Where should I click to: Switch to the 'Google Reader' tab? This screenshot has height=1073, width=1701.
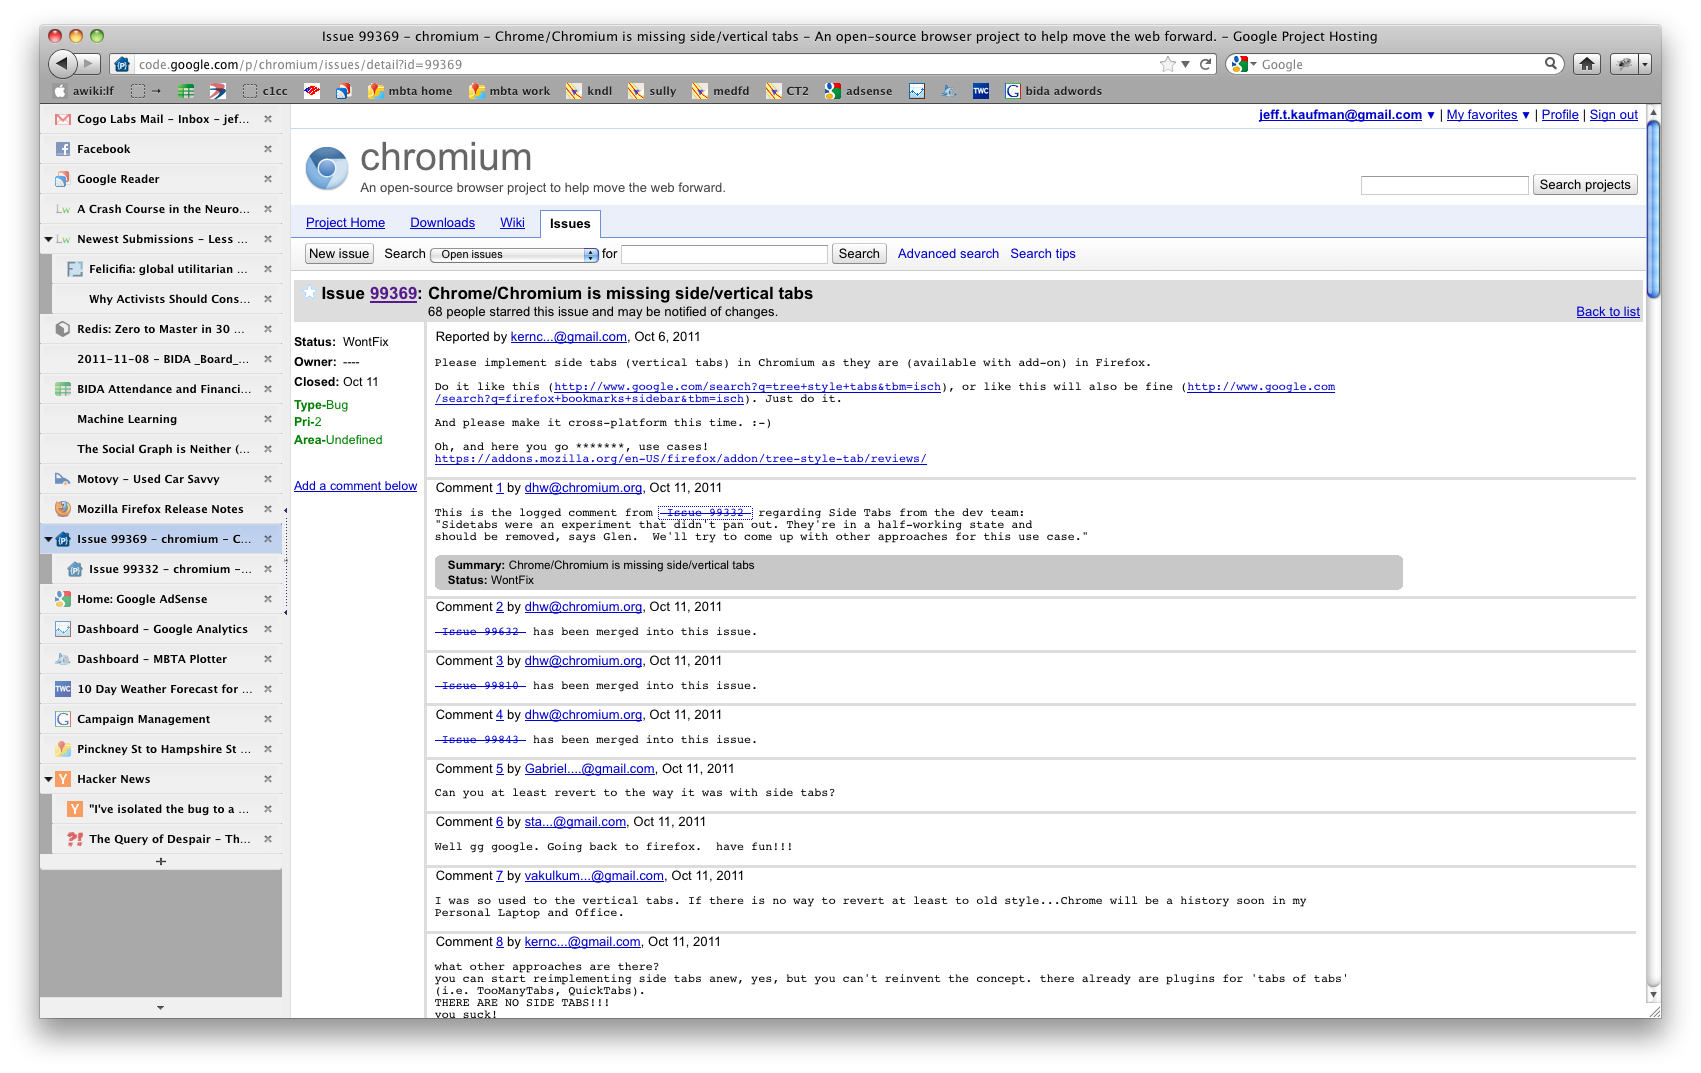pos(161,179)
